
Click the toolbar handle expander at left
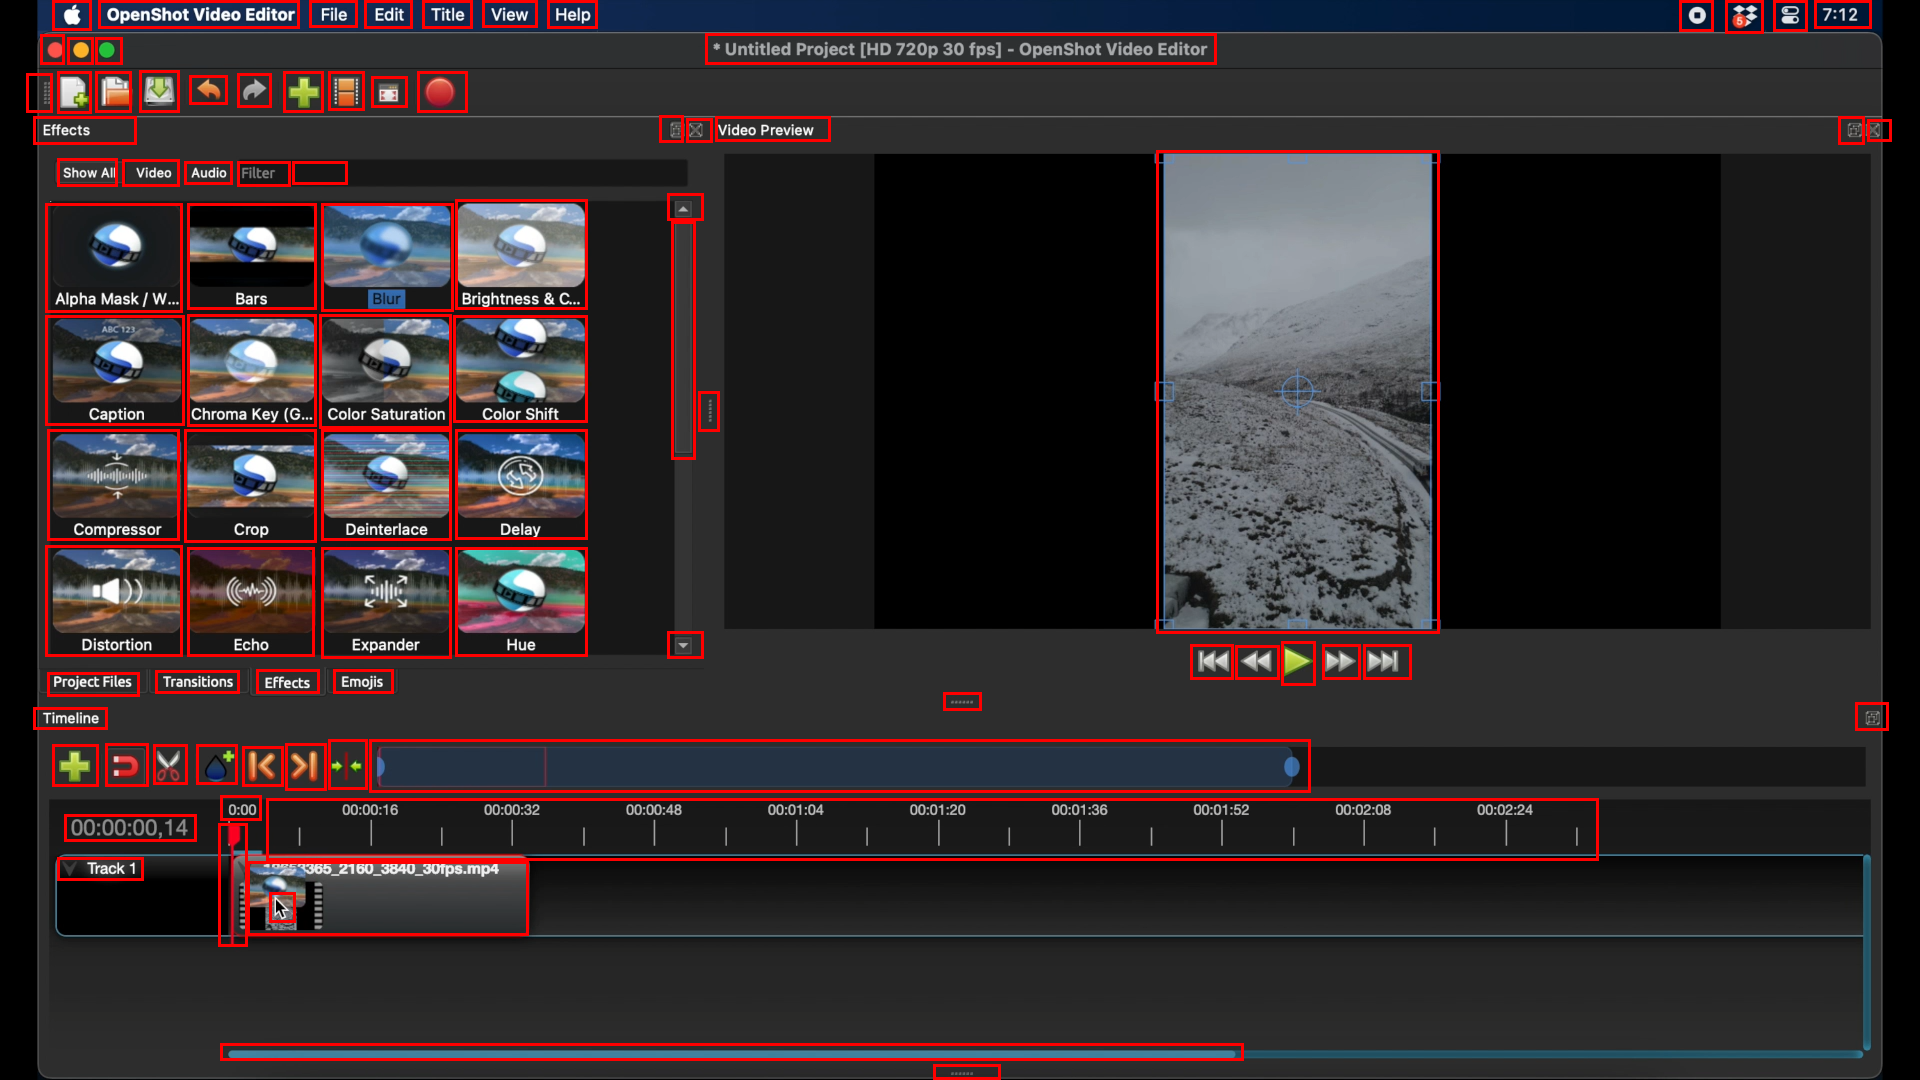click(x=39, y=93)
